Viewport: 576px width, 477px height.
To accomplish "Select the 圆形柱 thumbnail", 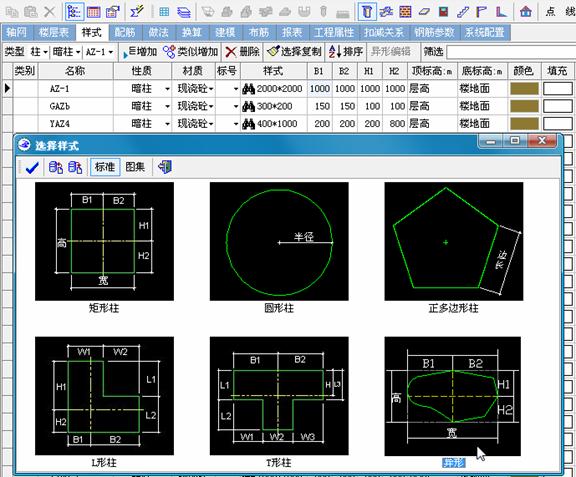I will [x=279, y=241].
